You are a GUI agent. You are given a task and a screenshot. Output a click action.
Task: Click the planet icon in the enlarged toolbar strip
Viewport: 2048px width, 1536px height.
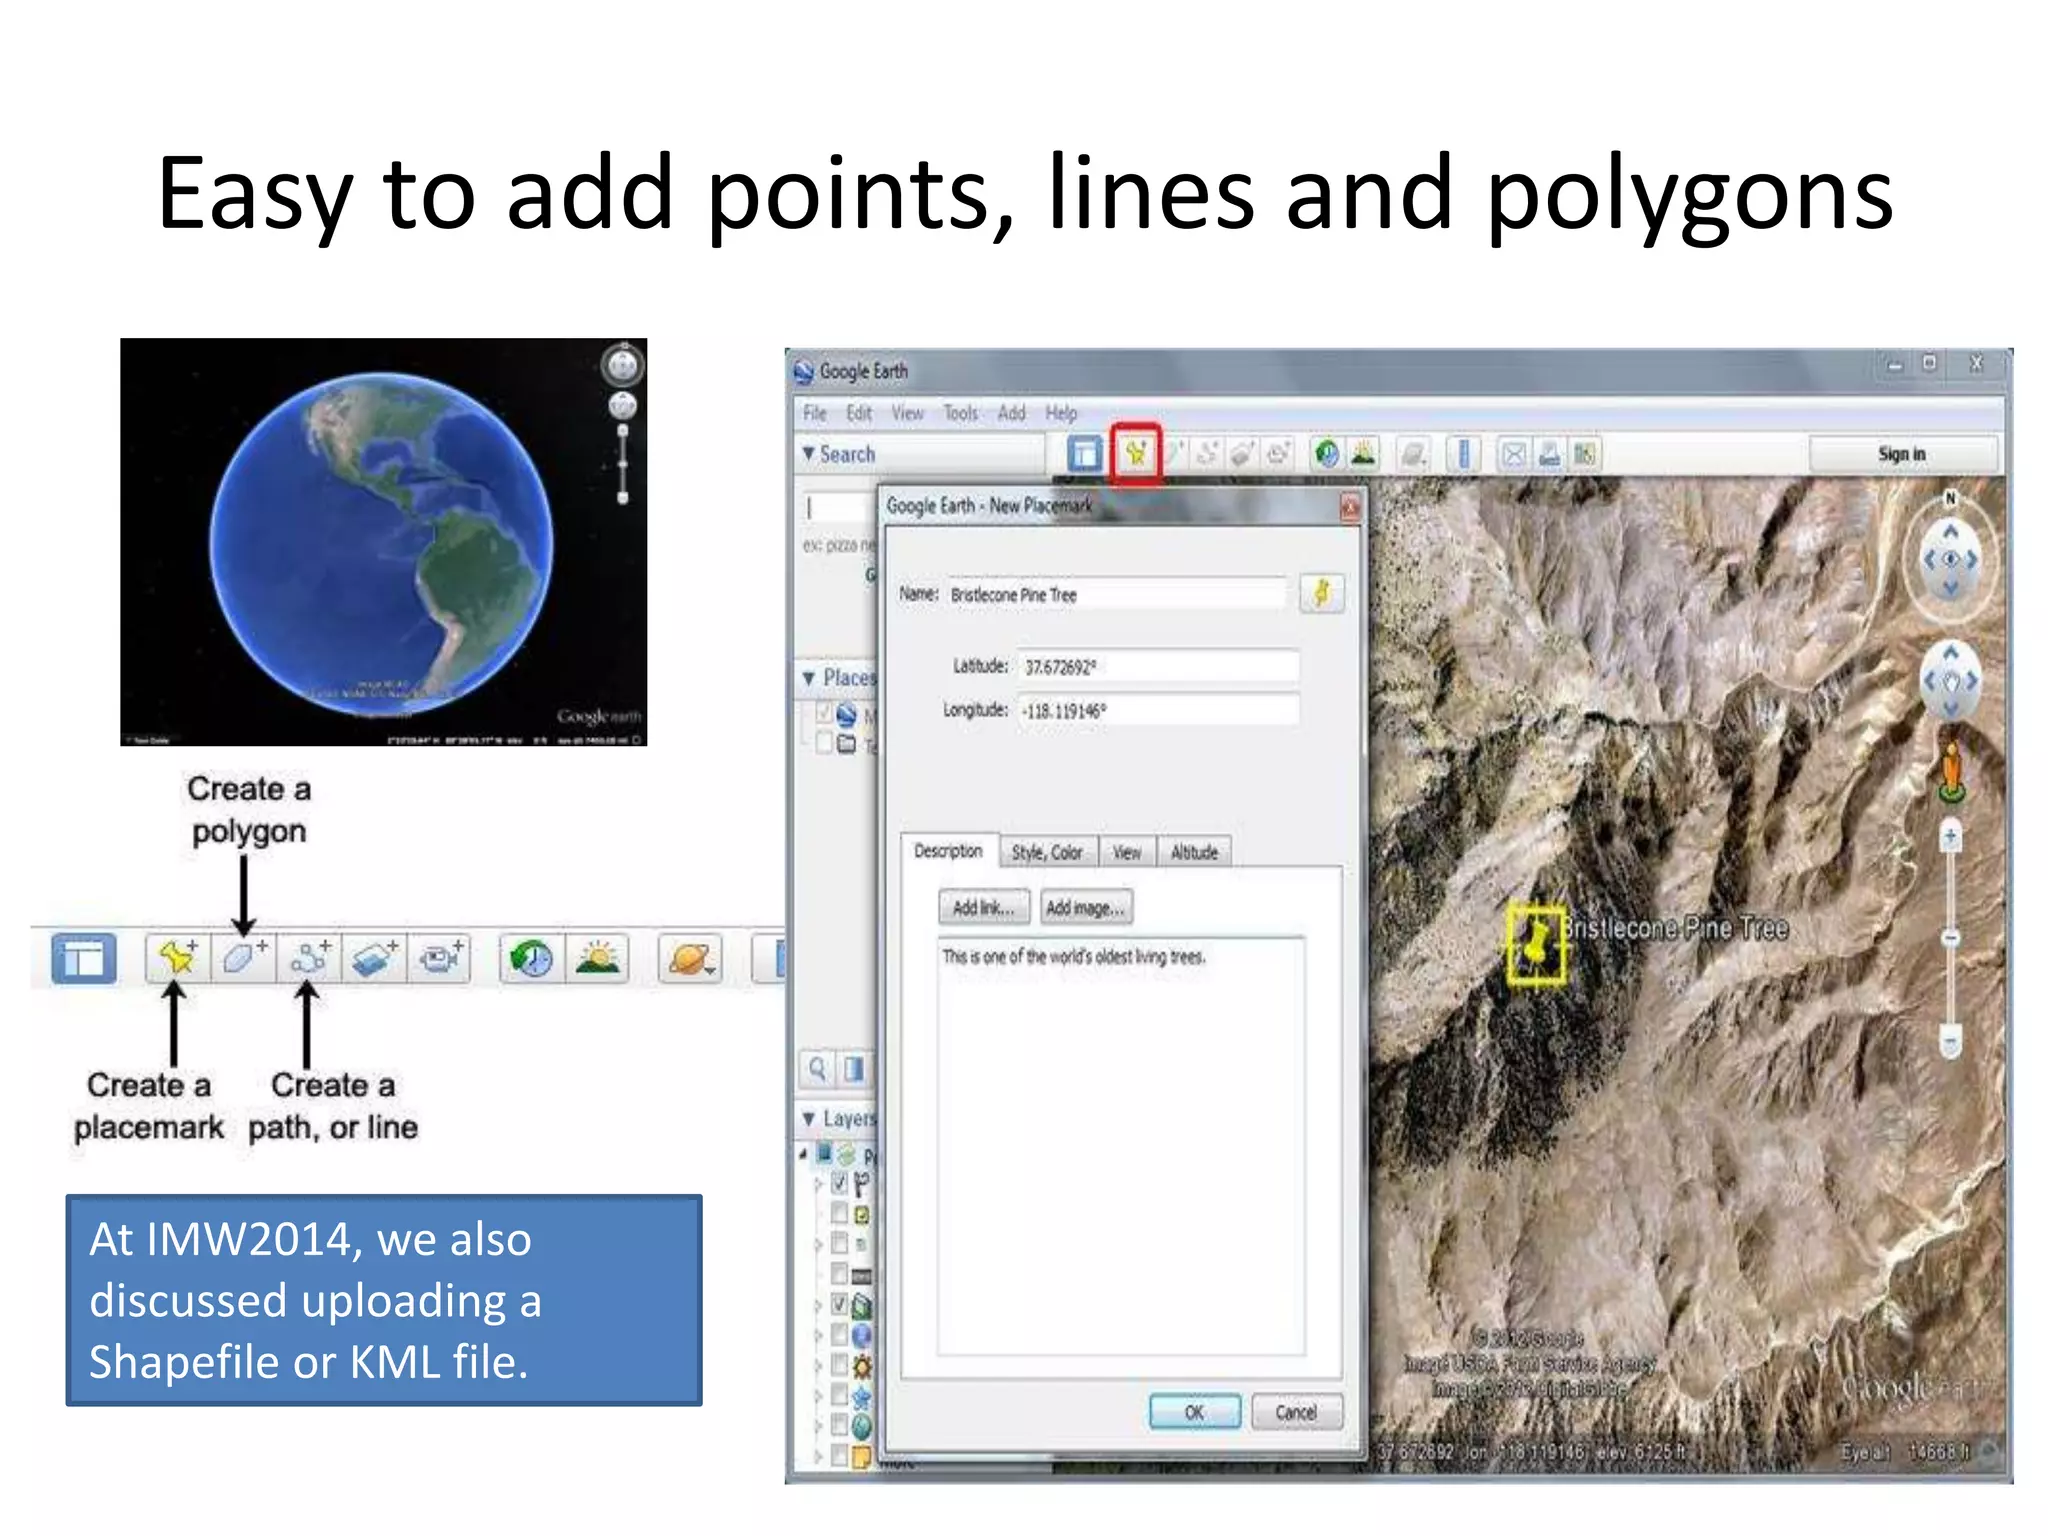coord(690,958)
